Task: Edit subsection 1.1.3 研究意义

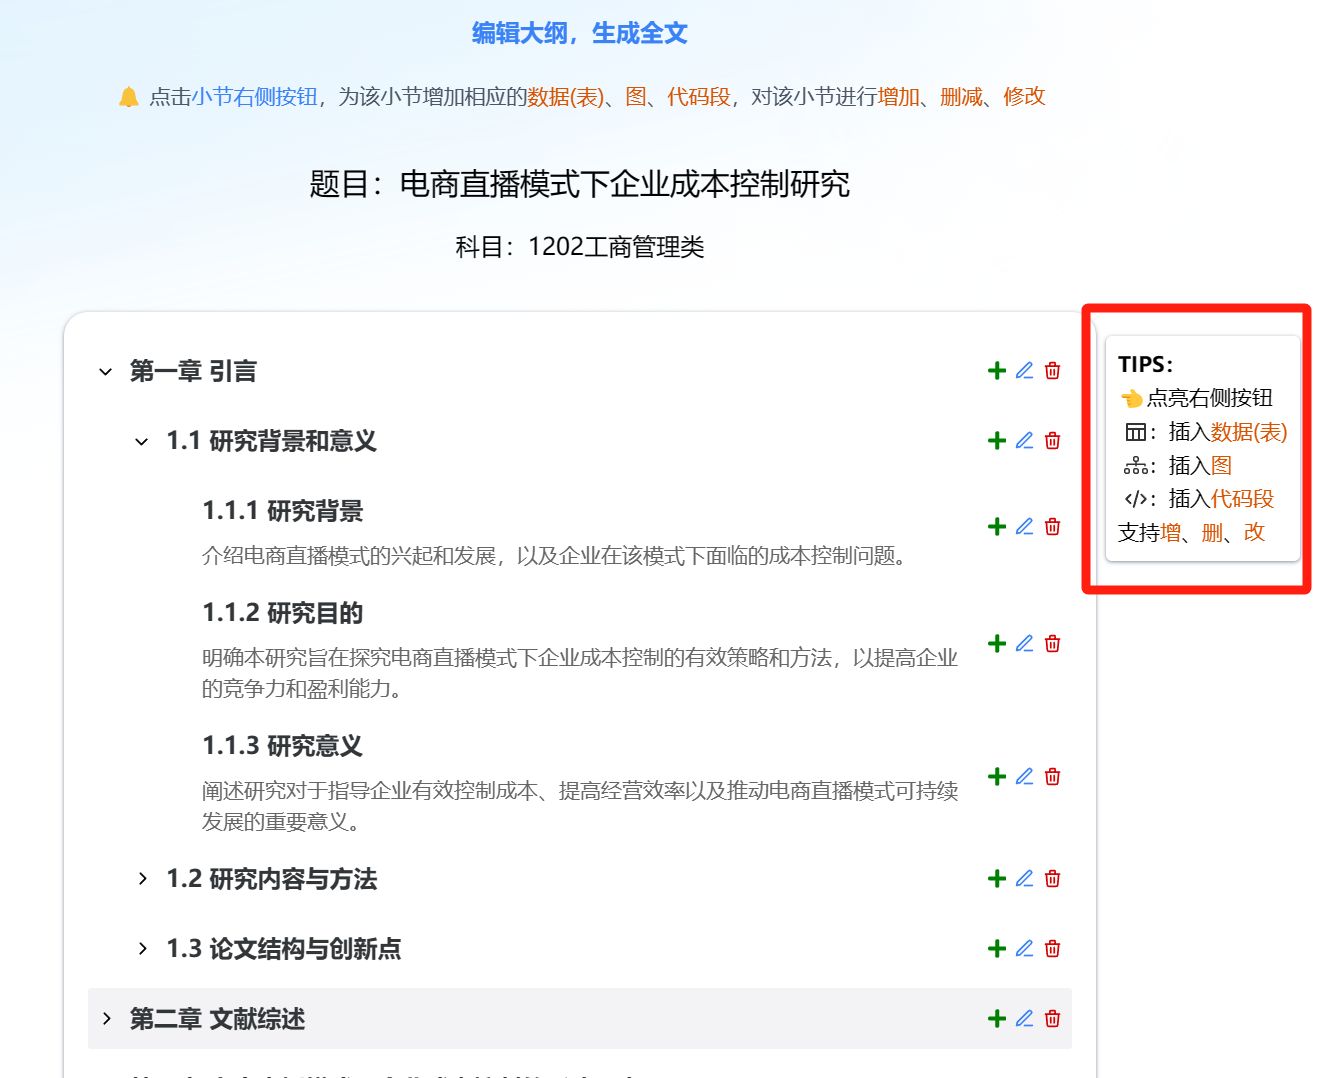Action: pyautogui.click(x=1024, y=777)
